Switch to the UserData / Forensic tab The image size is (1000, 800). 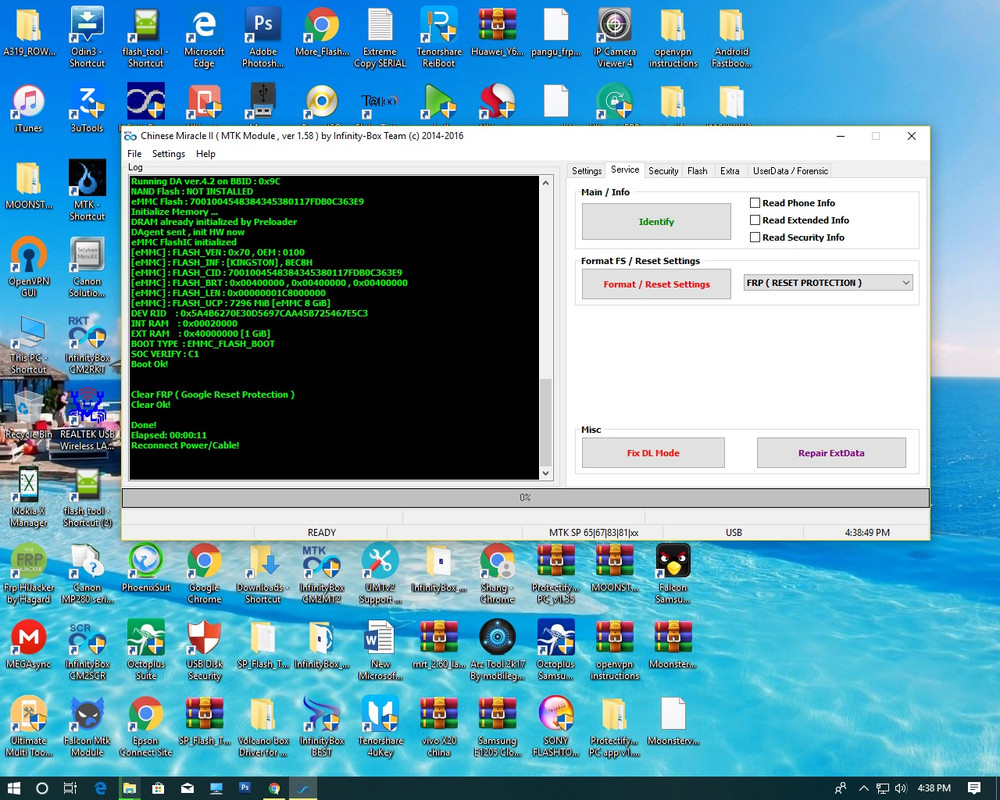(x=790, y=171)
